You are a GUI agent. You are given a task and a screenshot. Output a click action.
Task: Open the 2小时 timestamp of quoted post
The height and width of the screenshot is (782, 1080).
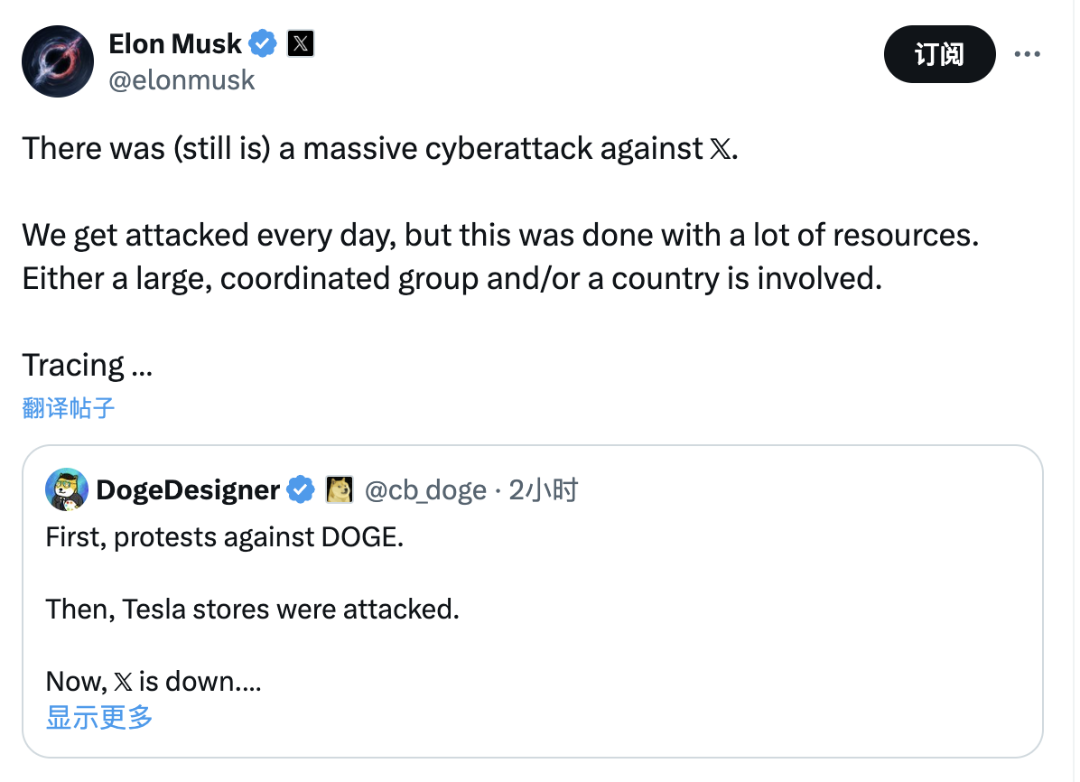pyautogui.click(x=543, y=490)
